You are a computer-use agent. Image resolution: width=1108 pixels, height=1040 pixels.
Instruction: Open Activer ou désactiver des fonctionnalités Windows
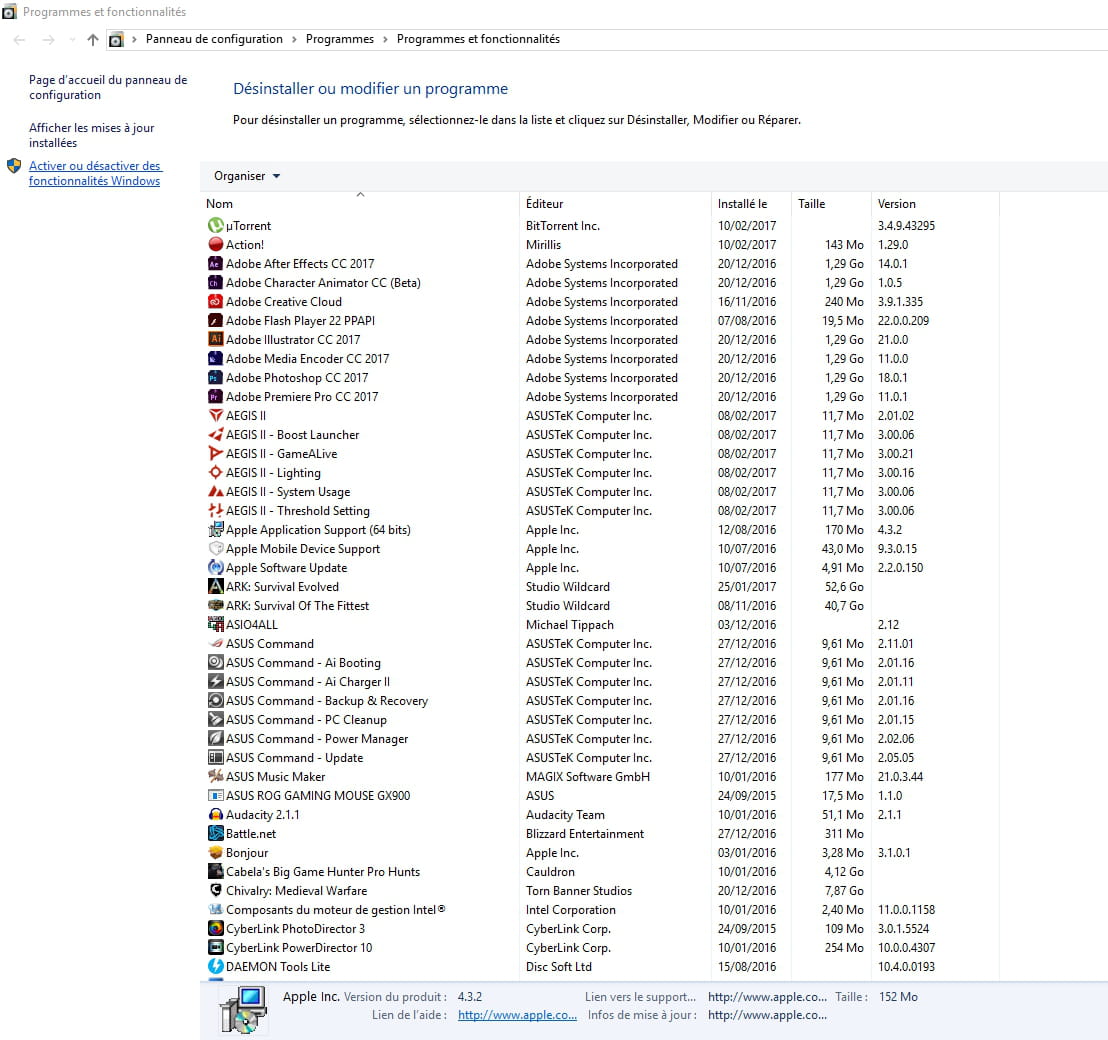(95, 174)
